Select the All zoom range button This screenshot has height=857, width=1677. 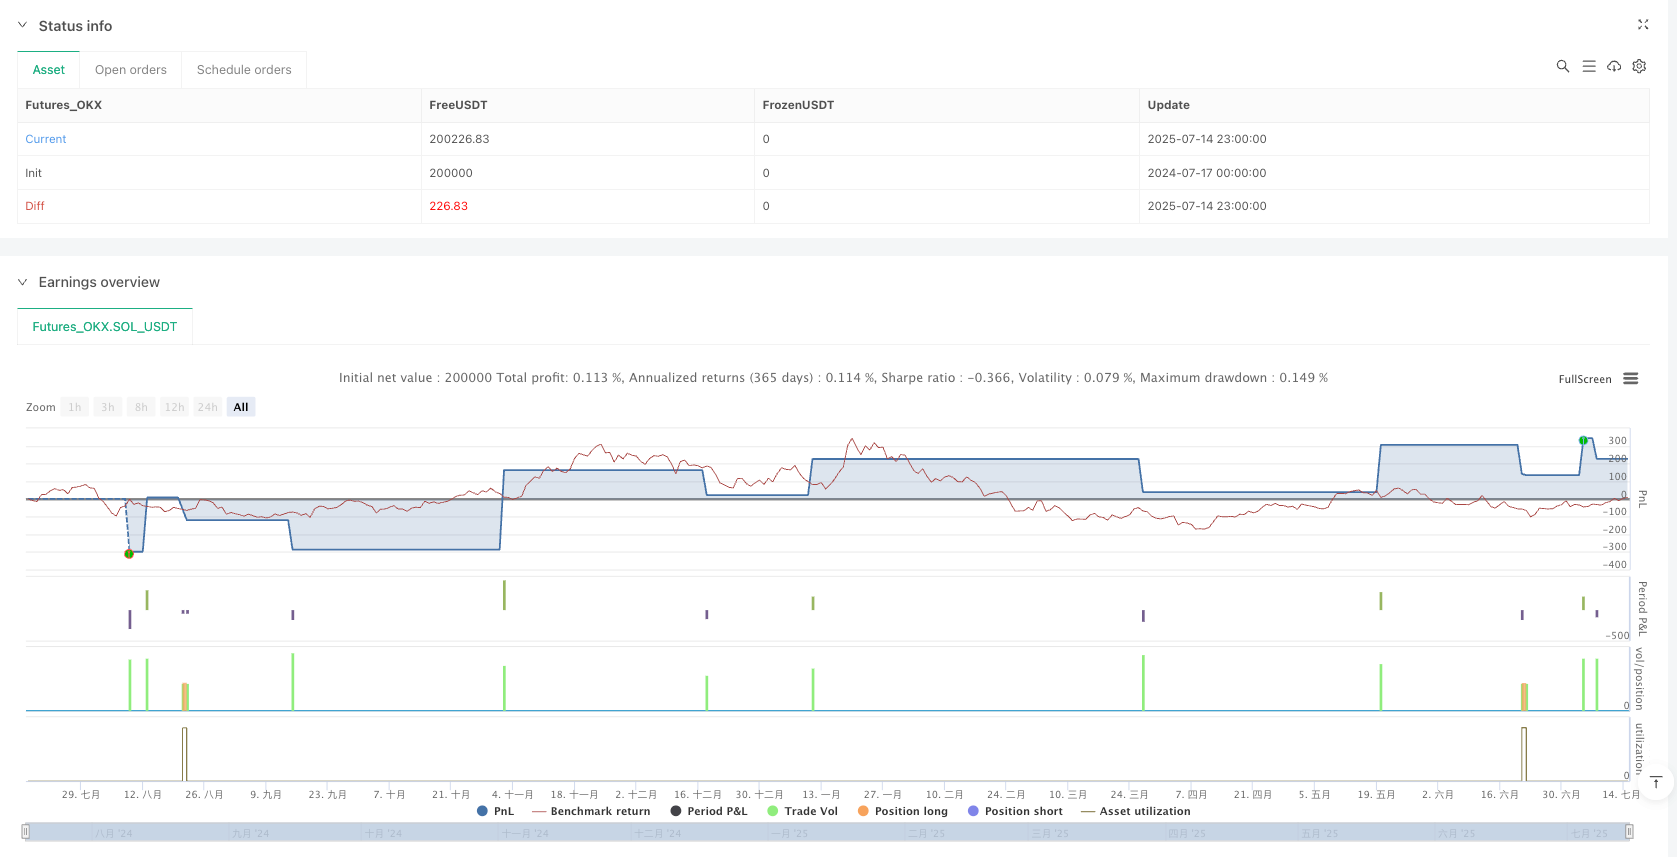click(241, 408)
